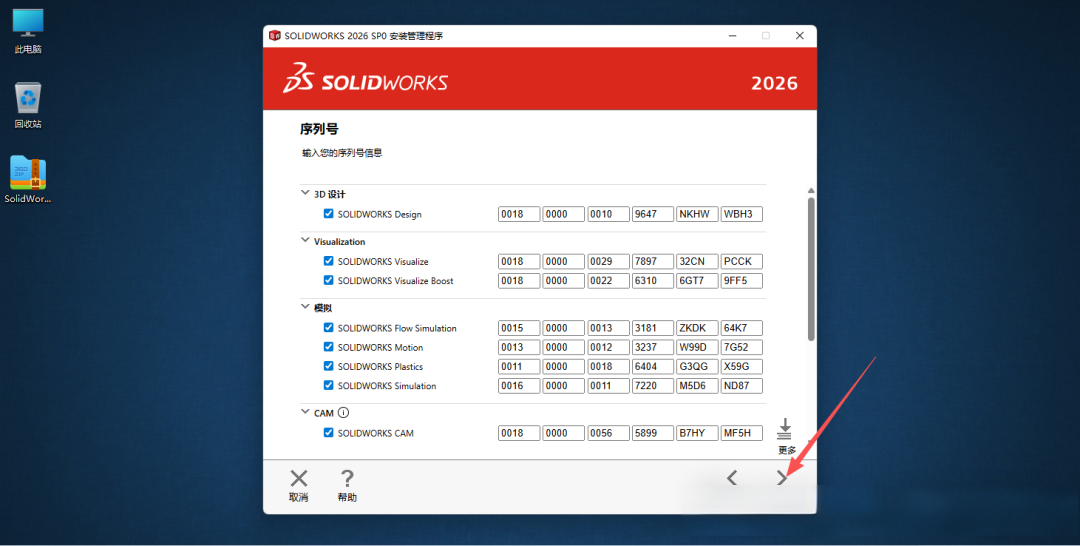1080x546 pixels.
Task: Toggle SOLIDWORKS Flow Simulation checkbox
Action: click(x=329, y=328)
